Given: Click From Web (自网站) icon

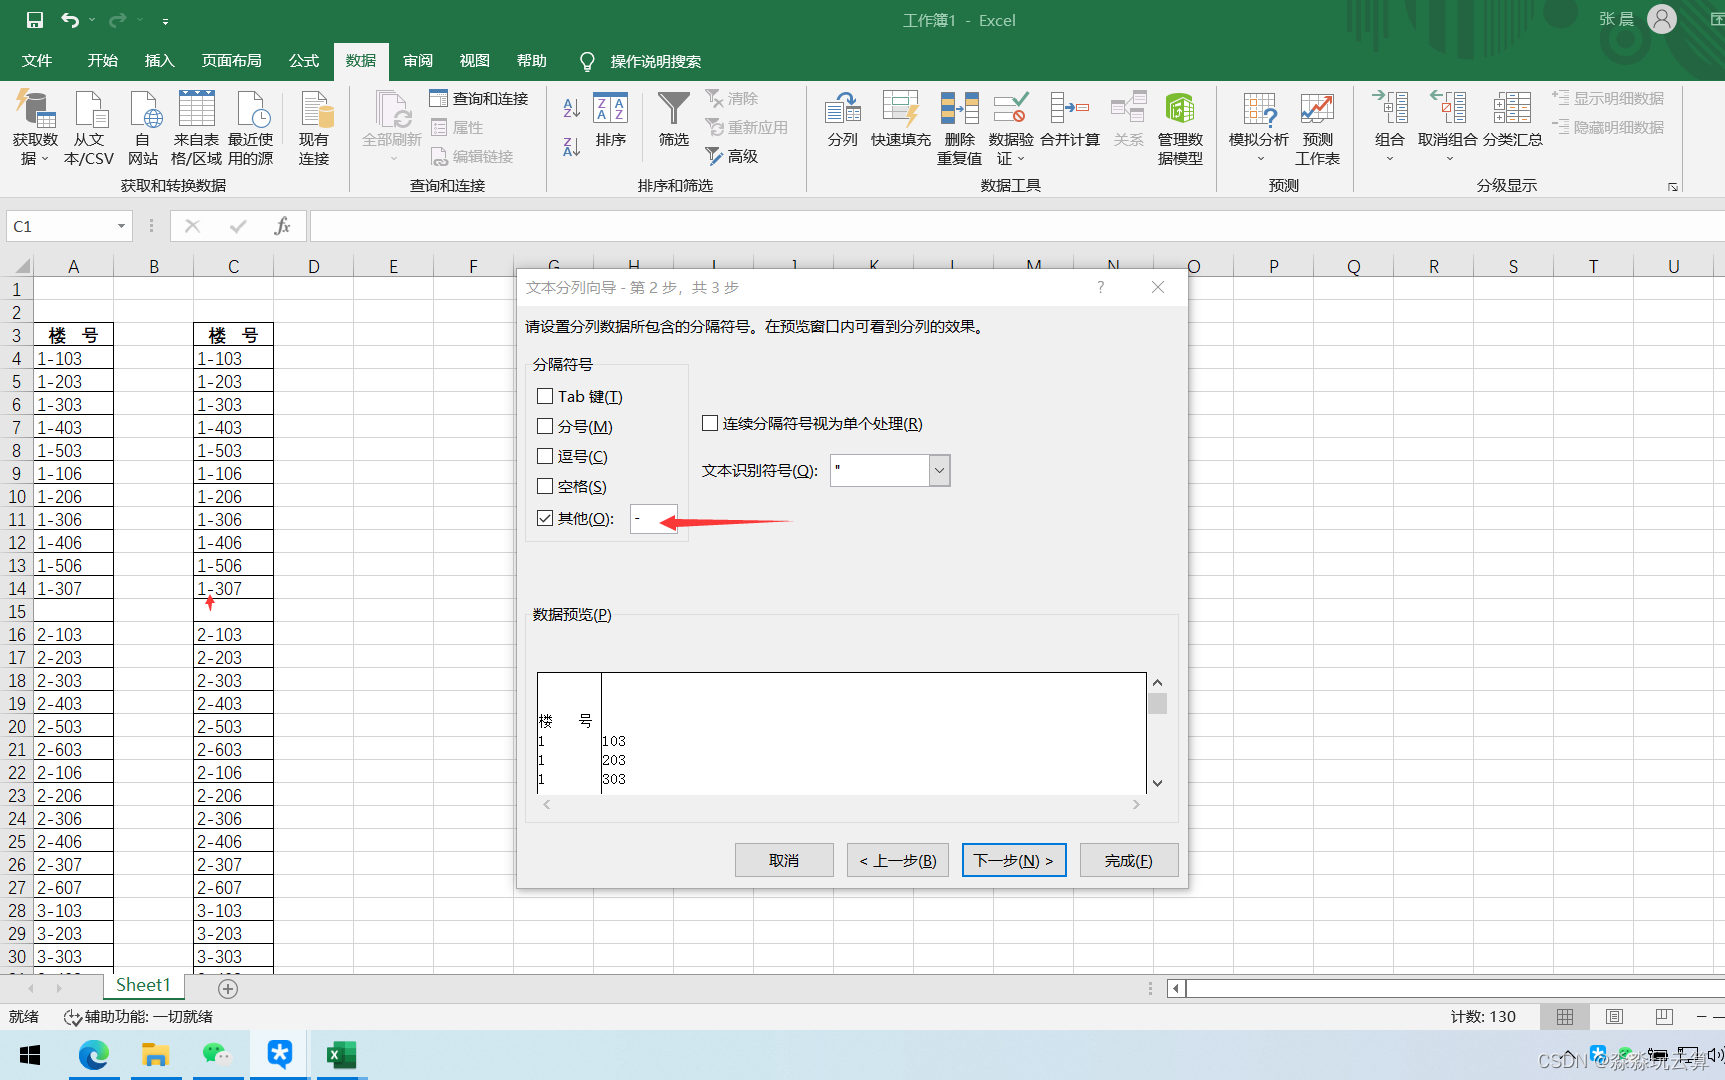Looking at the screenshot, I should (x=143, y=127).
